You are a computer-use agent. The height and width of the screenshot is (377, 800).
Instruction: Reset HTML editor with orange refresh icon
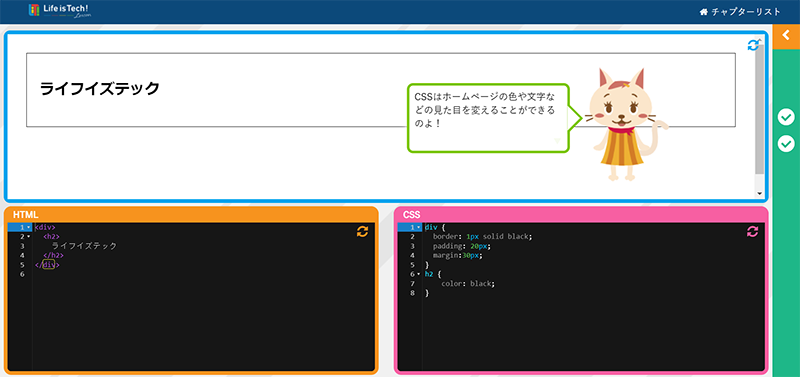(x=362, y=232)
